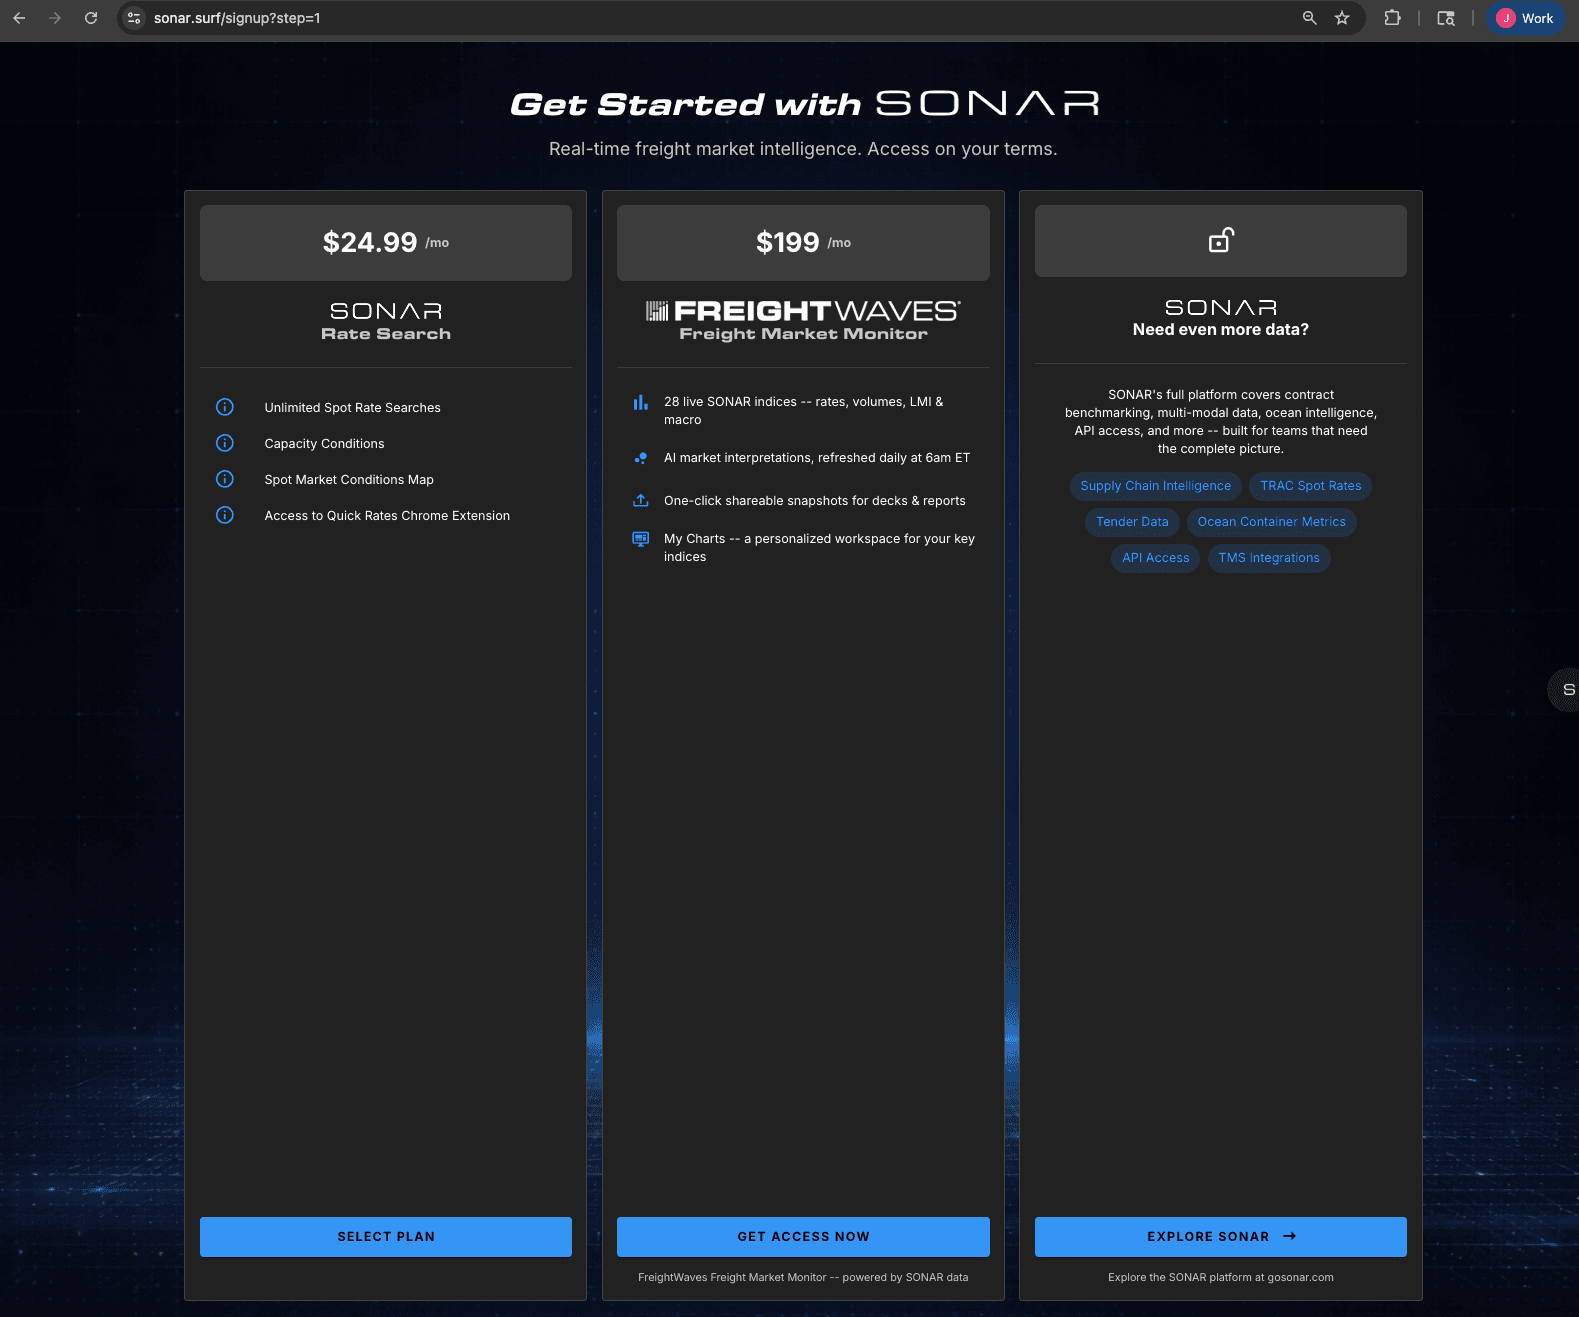Select the TRAC Spot Rates tag
Screen dimensions: 1579x1317
click(x=1311, y=486)
